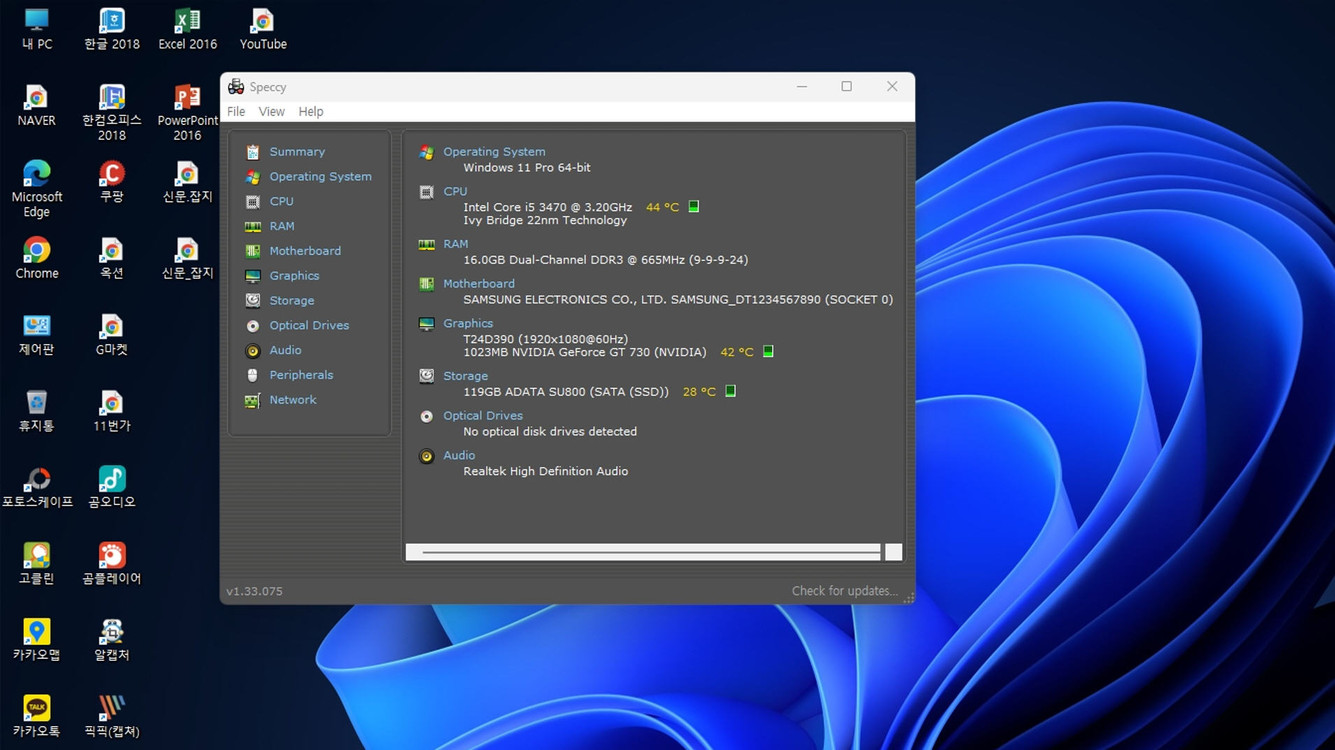Maximize the Speccy window
Viewport: 1335px width, 750px height.
(846, 87)
